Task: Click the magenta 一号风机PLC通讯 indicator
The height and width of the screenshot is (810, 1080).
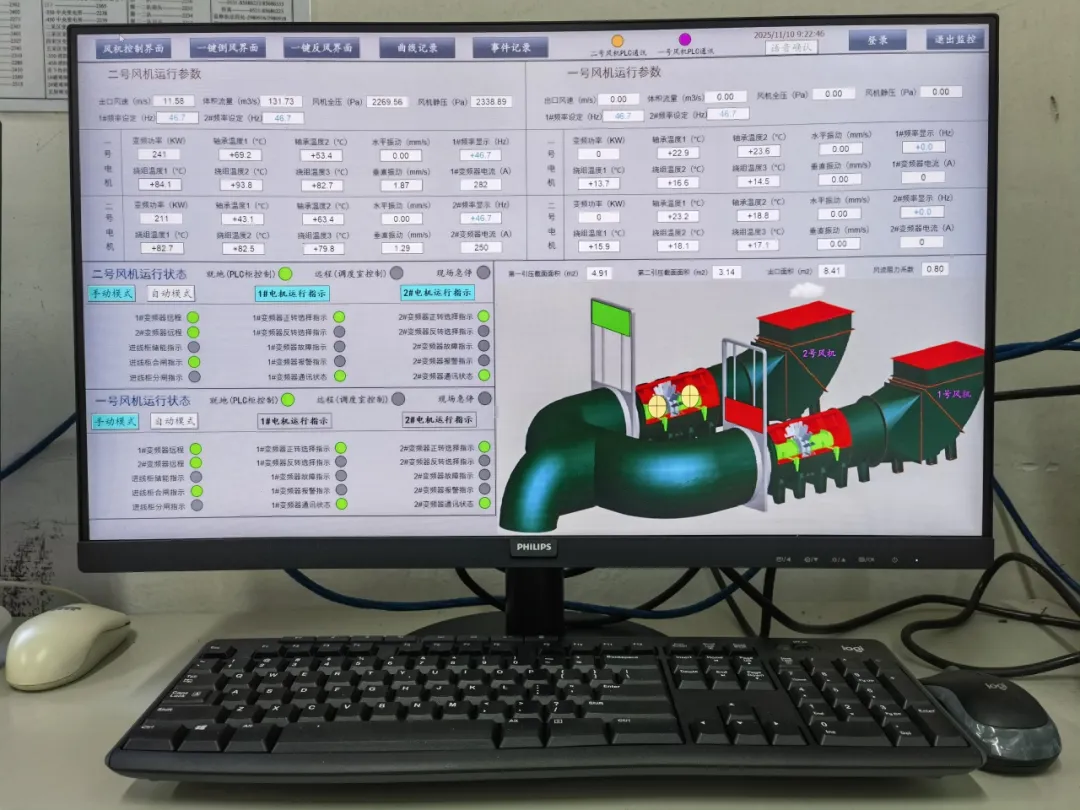Action: [685, 40]
